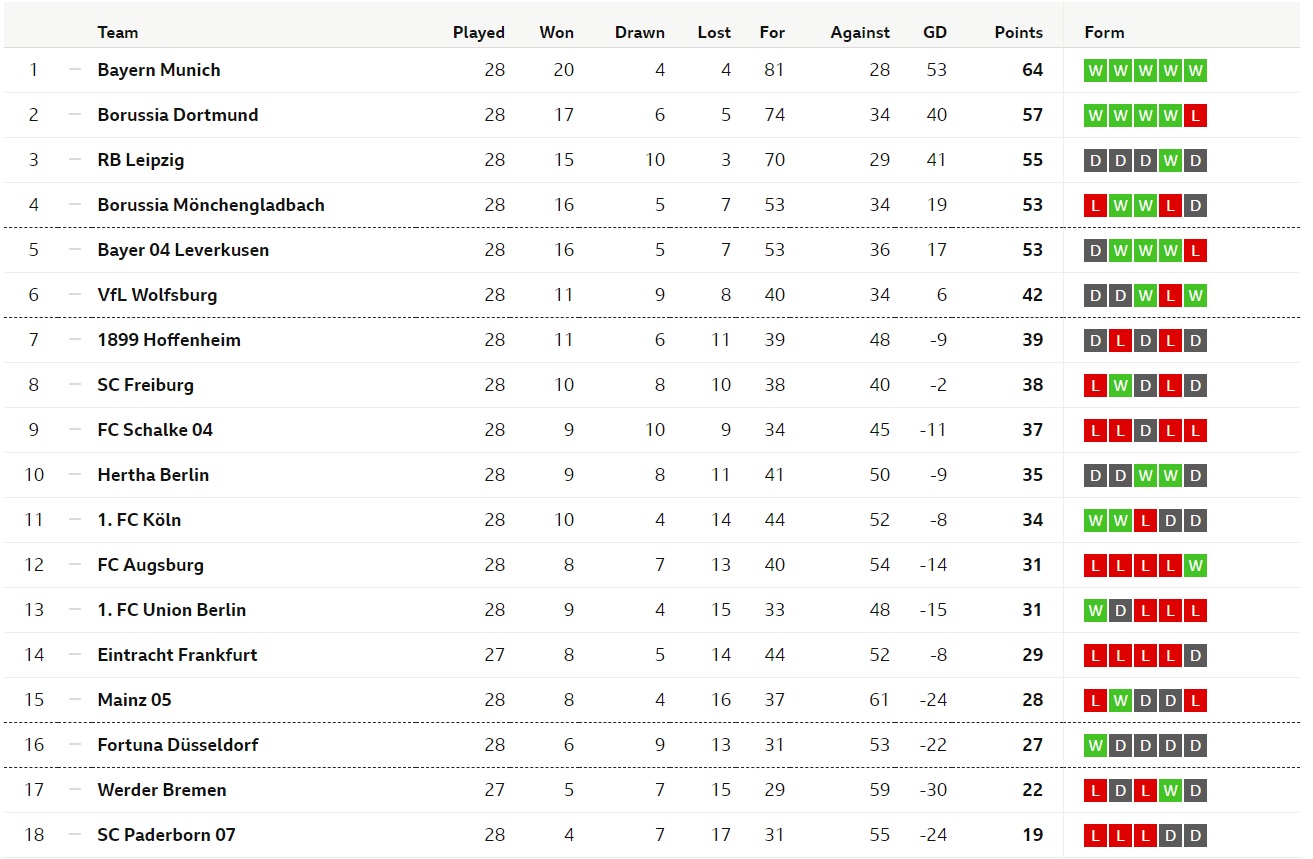
Task: Open the Mainz 05 team name
Action: [x=134, y=700]
